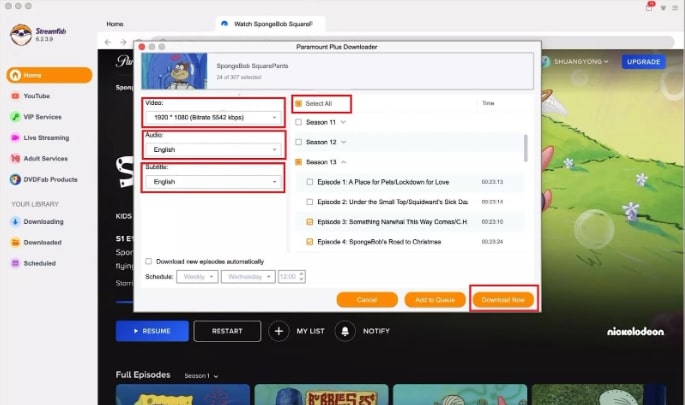Switch to the Home tab
Screen dimensions: 685x405
coord(115,24)
